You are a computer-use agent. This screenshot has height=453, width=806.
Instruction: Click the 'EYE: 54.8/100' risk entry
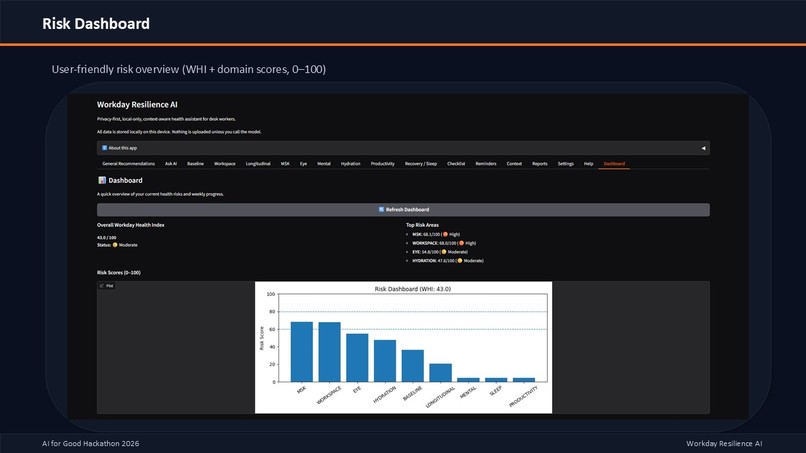(x=440, y=252)
